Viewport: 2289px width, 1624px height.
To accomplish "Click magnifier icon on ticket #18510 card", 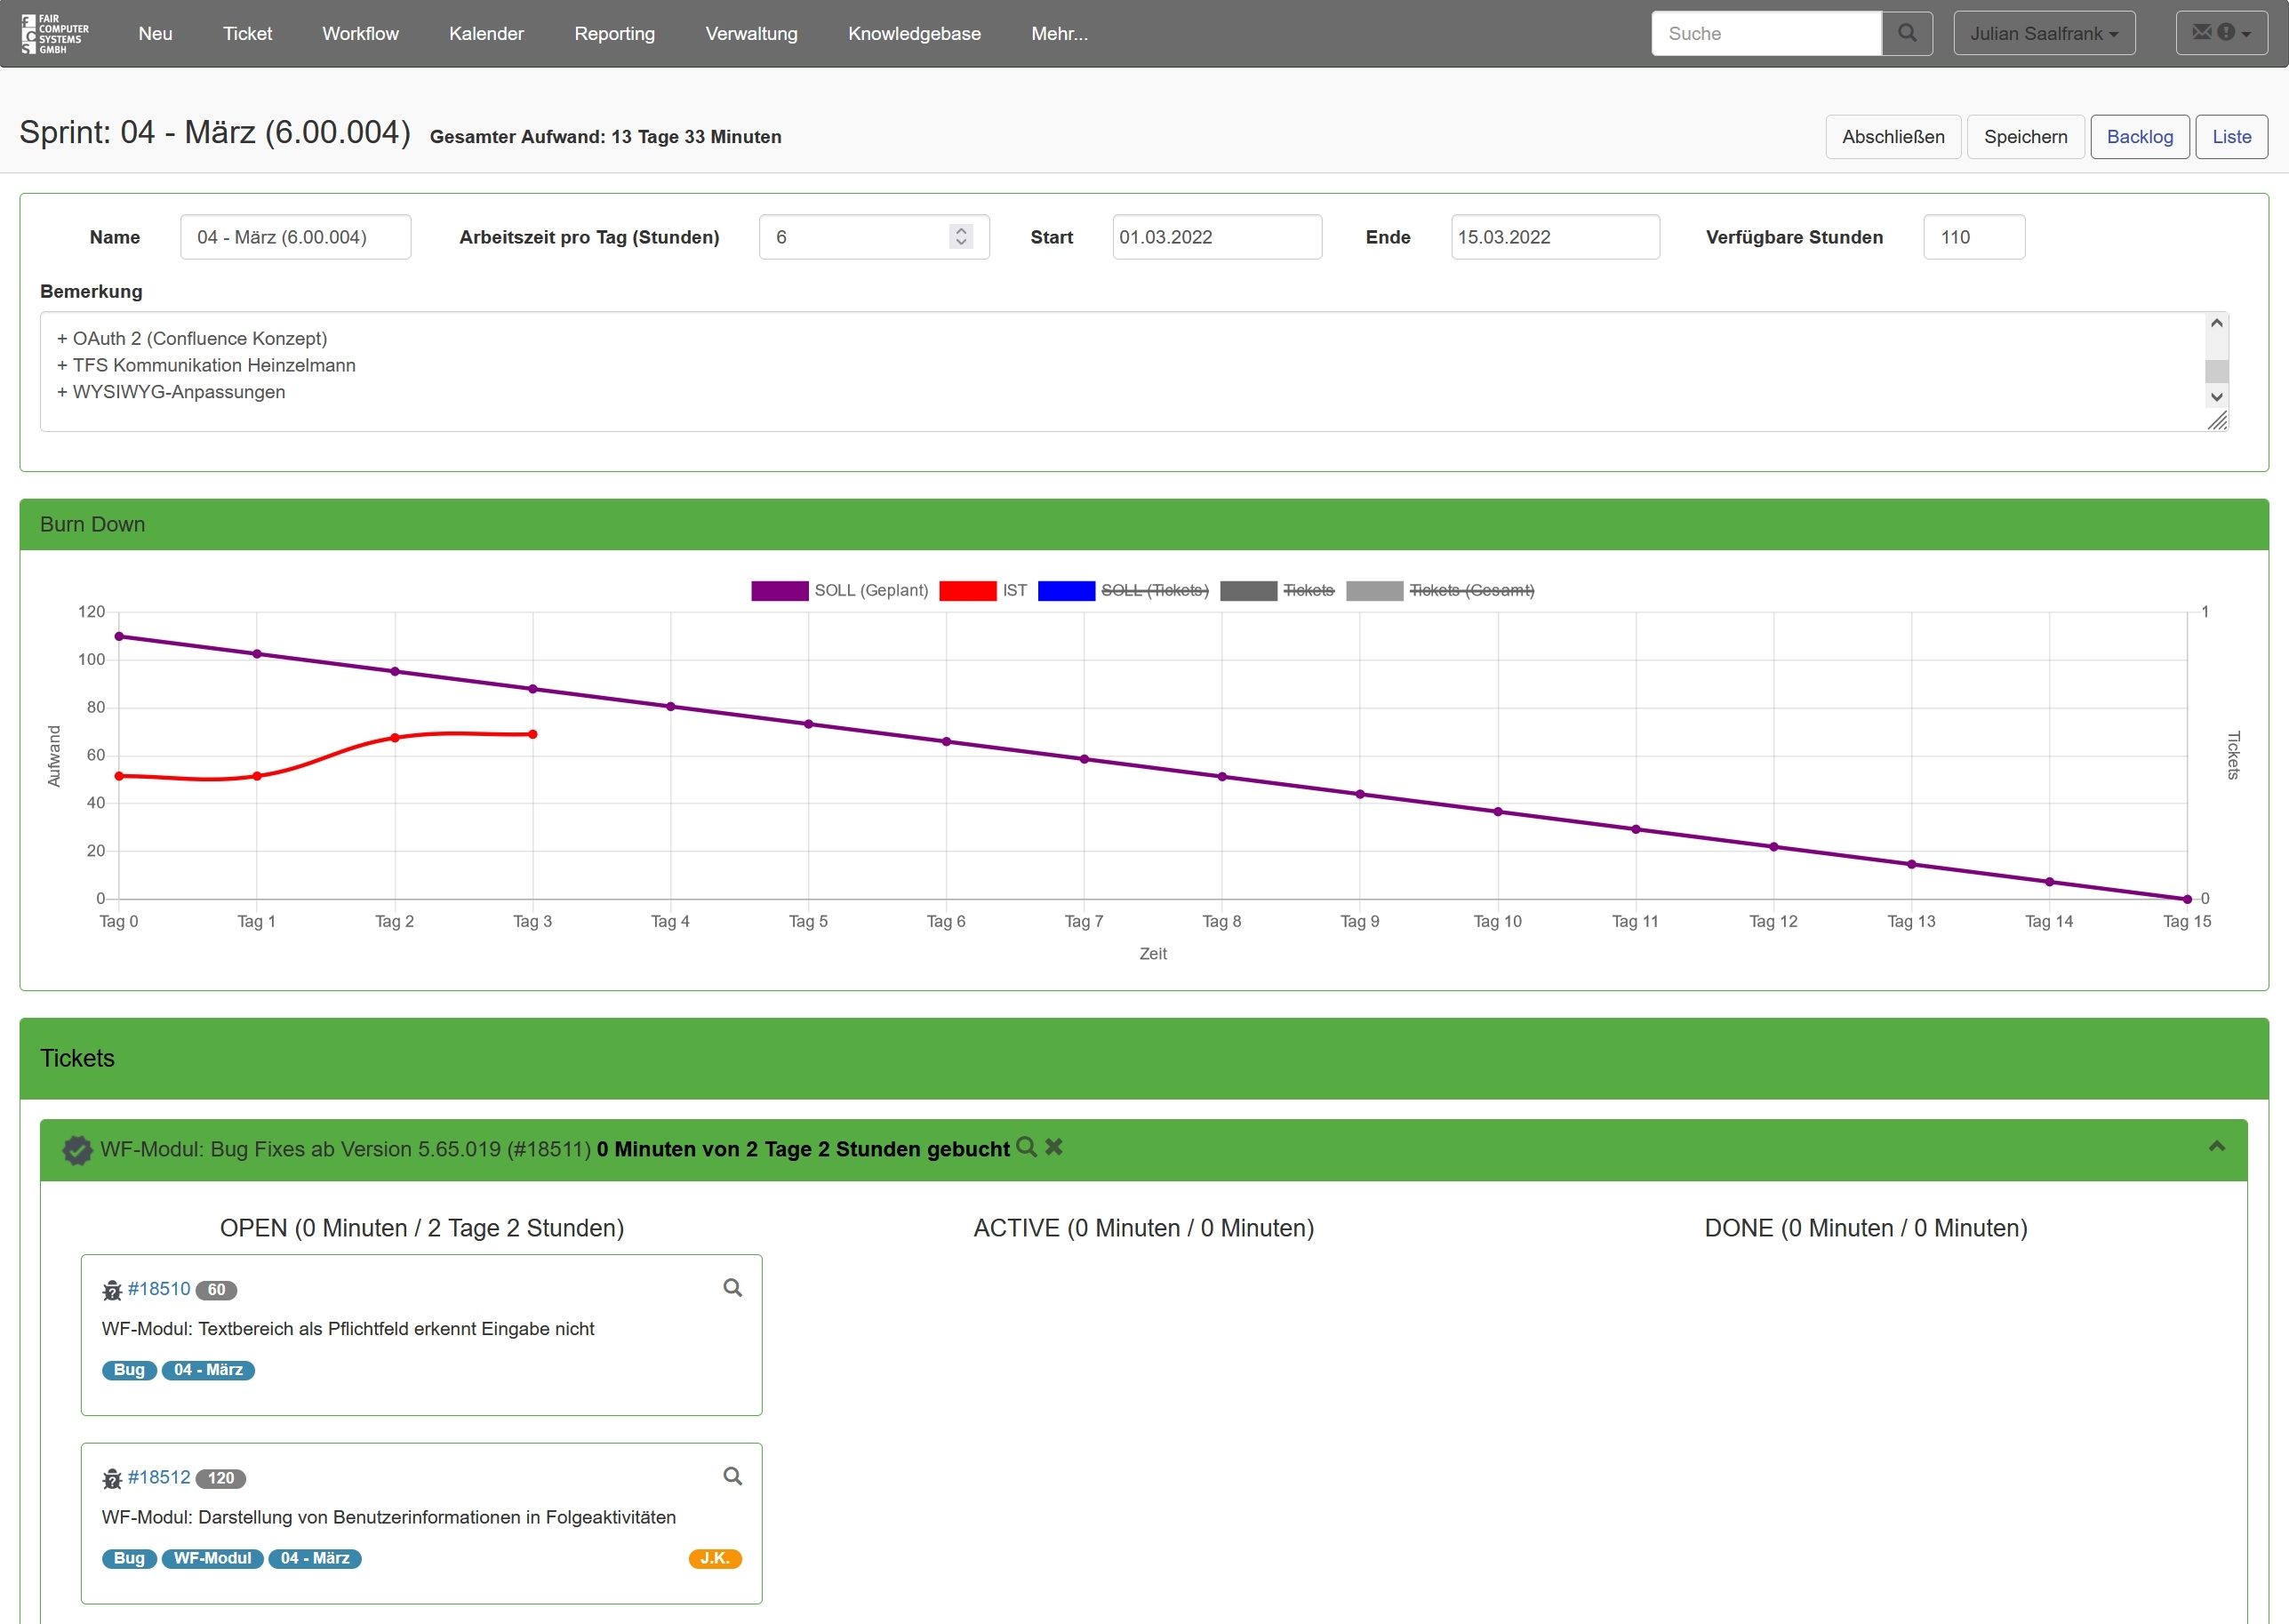I will point(732,1288).
